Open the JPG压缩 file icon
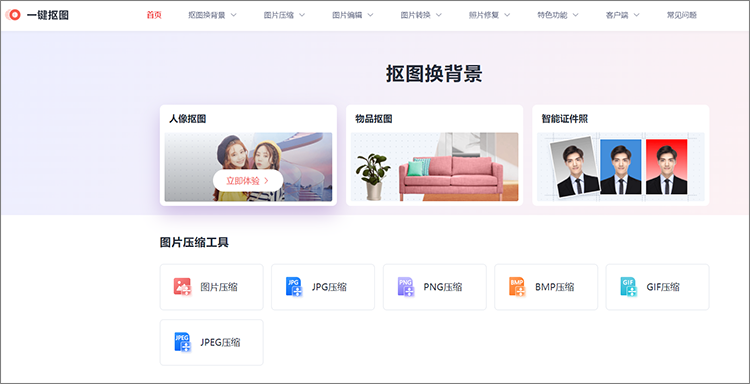750x384 pixels. (294, 286)
